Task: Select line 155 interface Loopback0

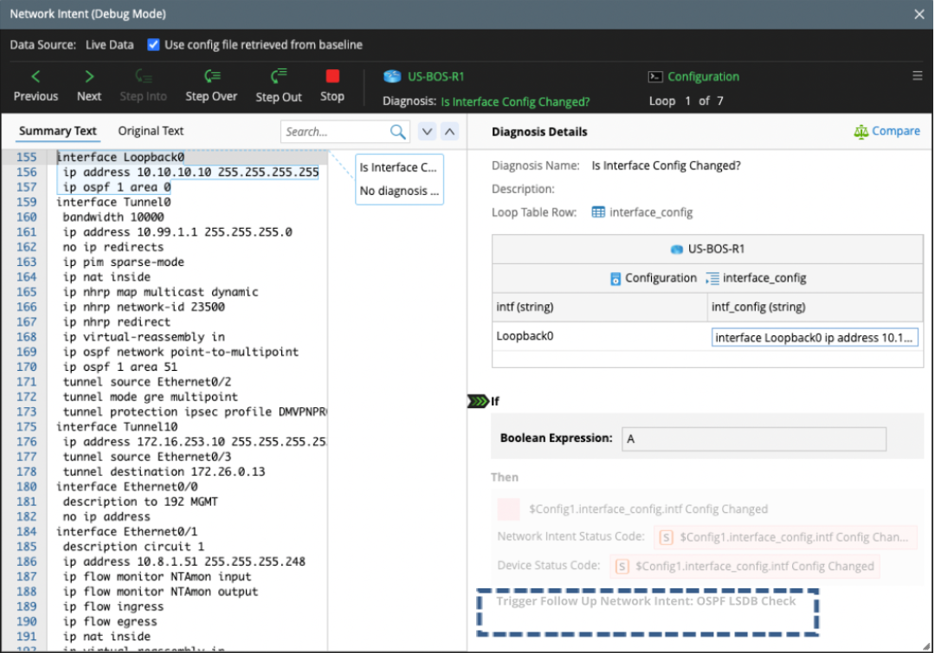Action: click(120, 157)
